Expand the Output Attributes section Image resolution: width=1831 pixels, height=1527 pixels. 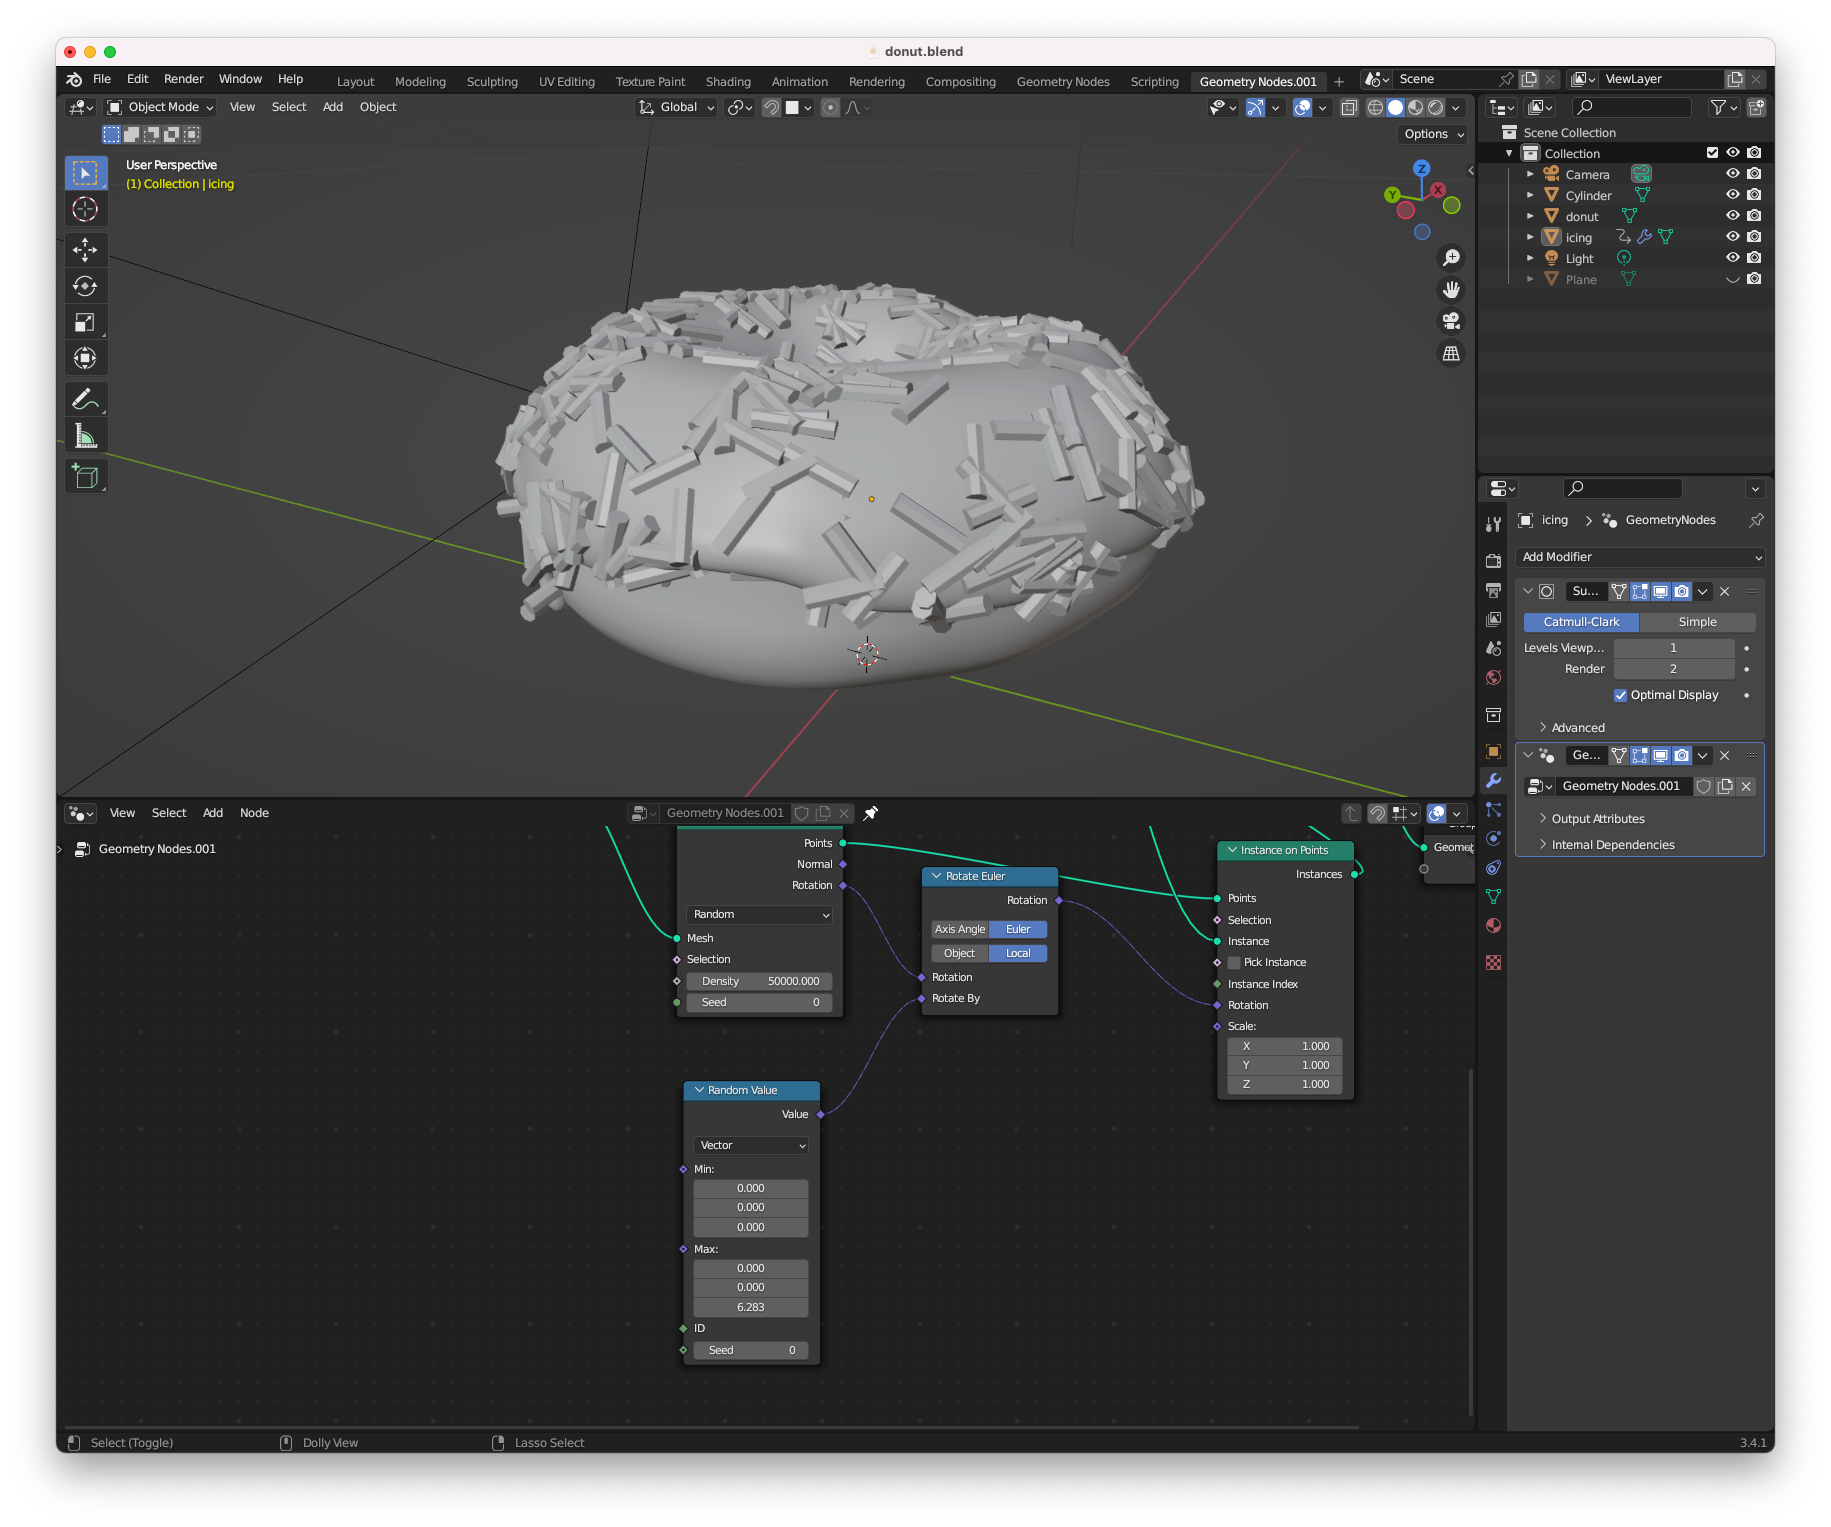(1597, 819)
